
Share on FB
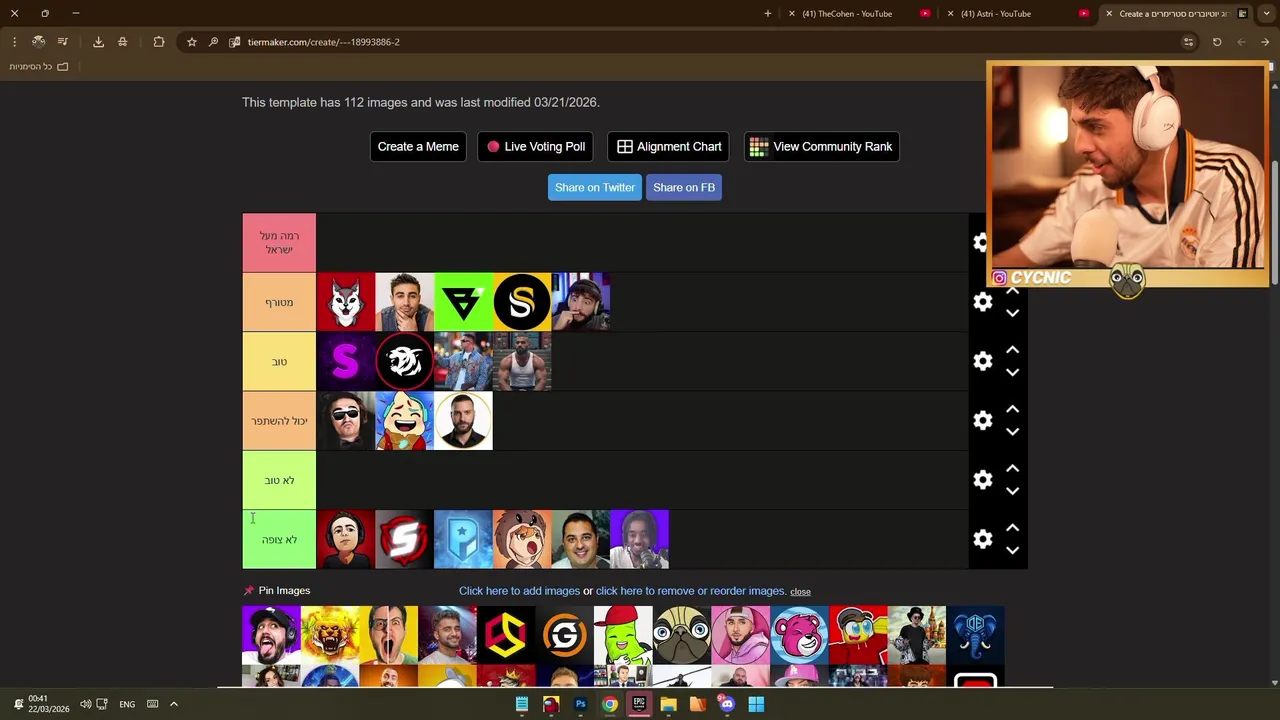point(684,187)
